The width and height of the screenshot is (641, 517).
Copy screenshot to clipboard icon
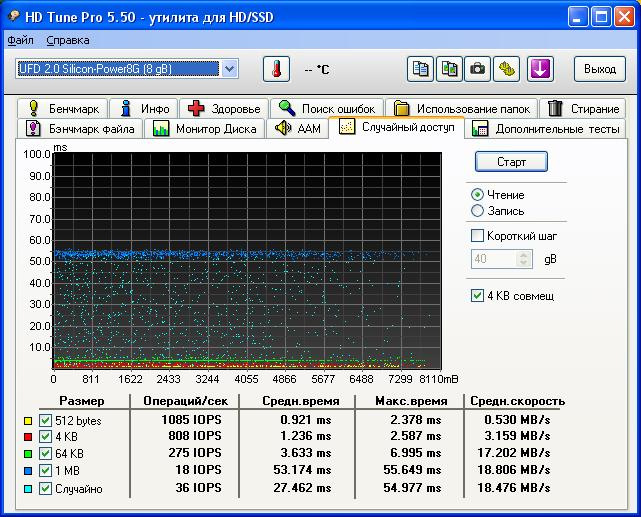pos(449,69)
